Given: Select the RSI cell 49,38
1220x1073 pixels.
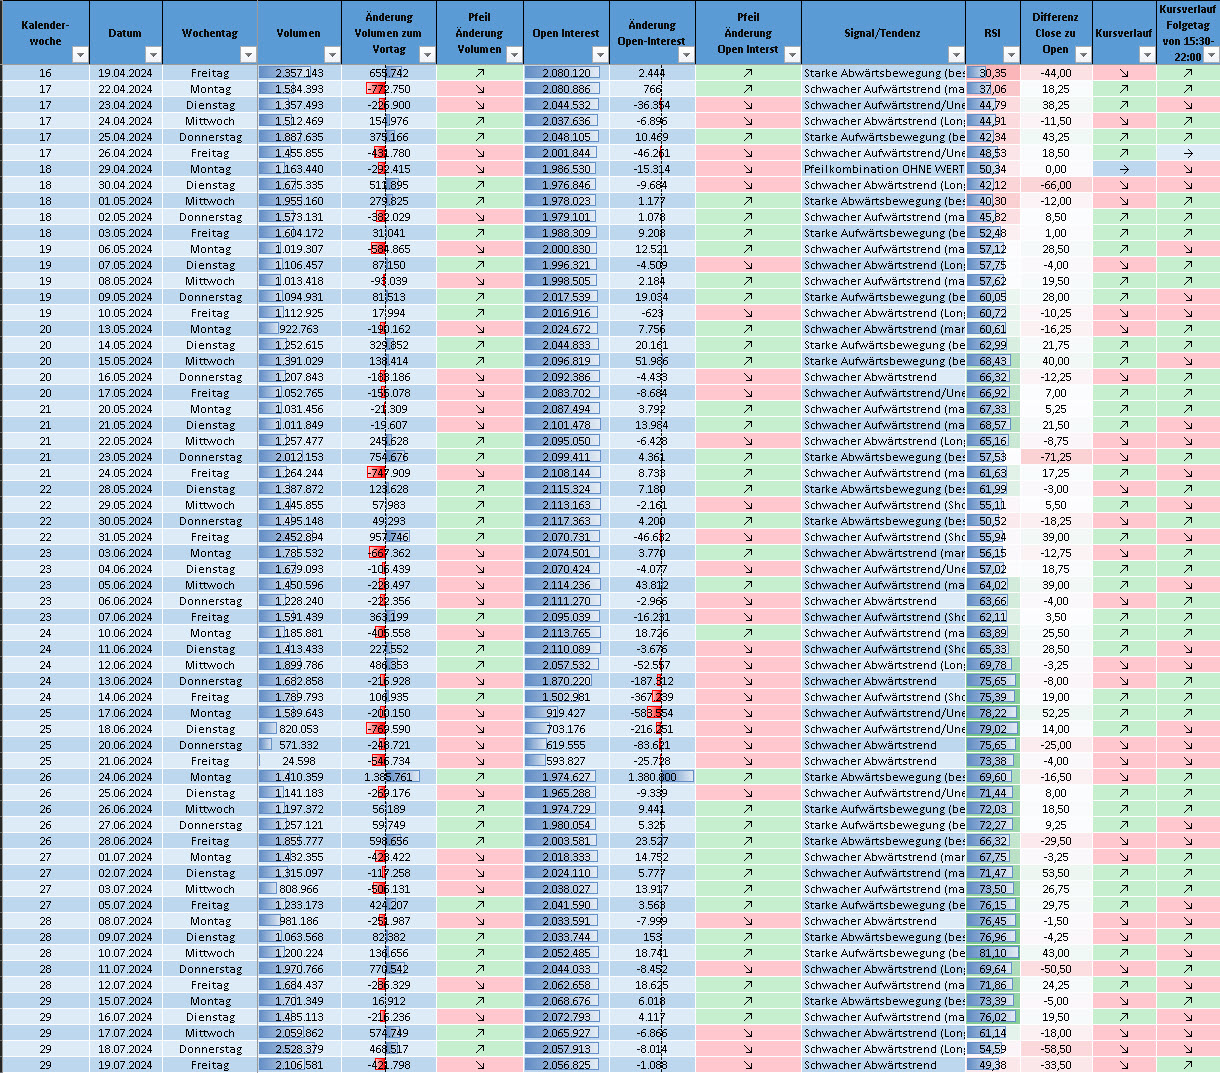Looking at the screenshot, I should click(992, 1065).
